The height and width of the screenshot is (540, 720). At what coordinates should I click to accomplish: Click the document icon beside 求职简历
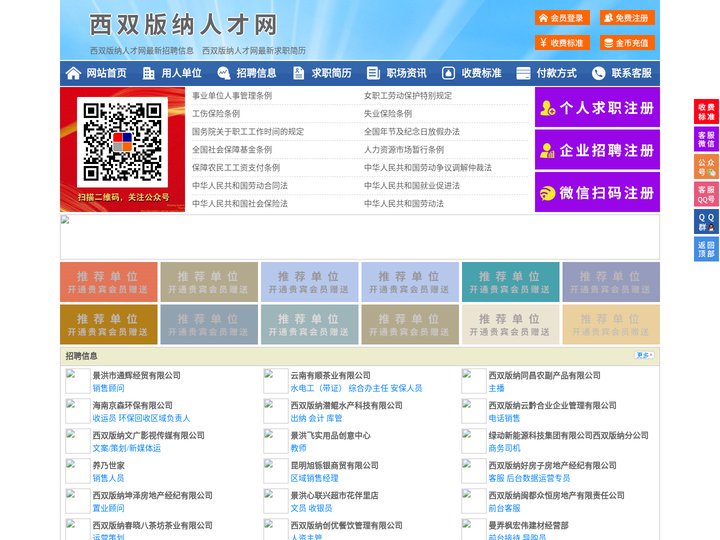pyautogui.click(x=298, y=73)
